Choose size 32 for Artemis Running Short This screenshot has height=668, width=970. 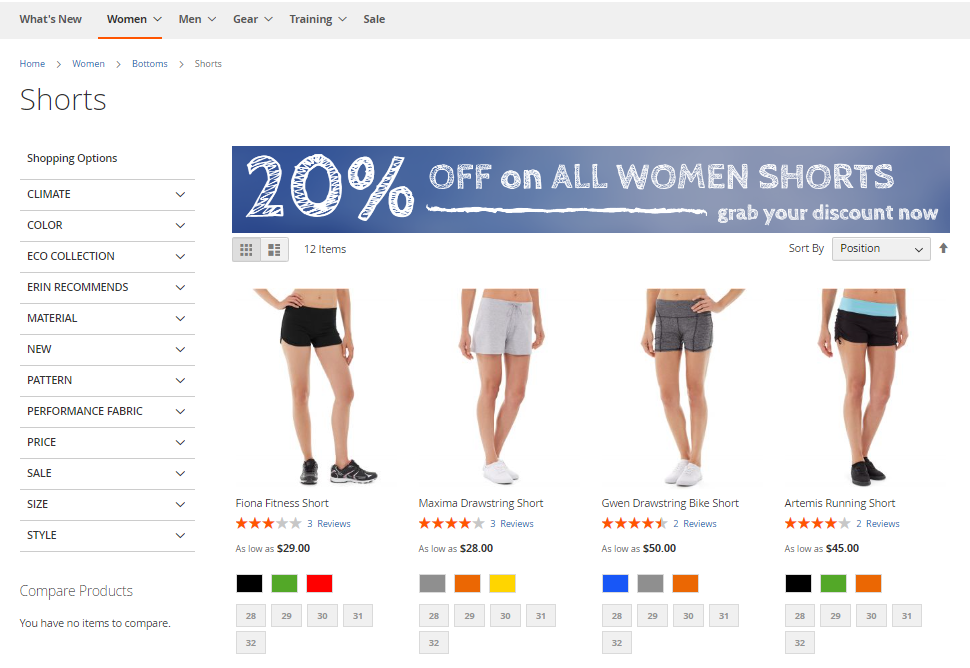click(800, 643)
